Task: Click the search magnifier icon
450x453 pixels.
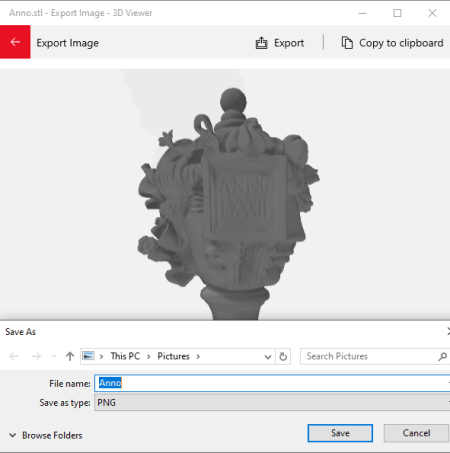Action: coord(442,357)
